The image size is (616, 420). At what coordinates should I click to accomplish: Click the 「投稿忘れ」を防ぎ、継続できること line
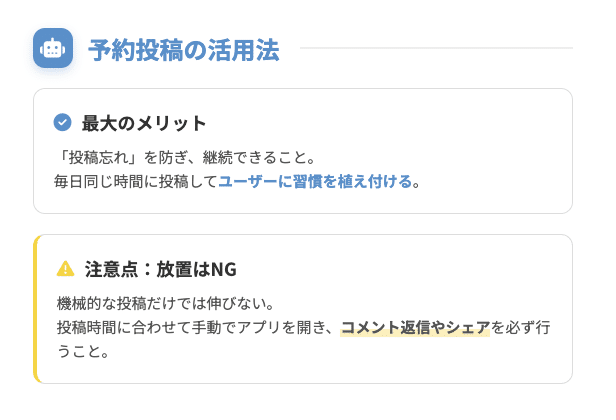pos(185,158)
